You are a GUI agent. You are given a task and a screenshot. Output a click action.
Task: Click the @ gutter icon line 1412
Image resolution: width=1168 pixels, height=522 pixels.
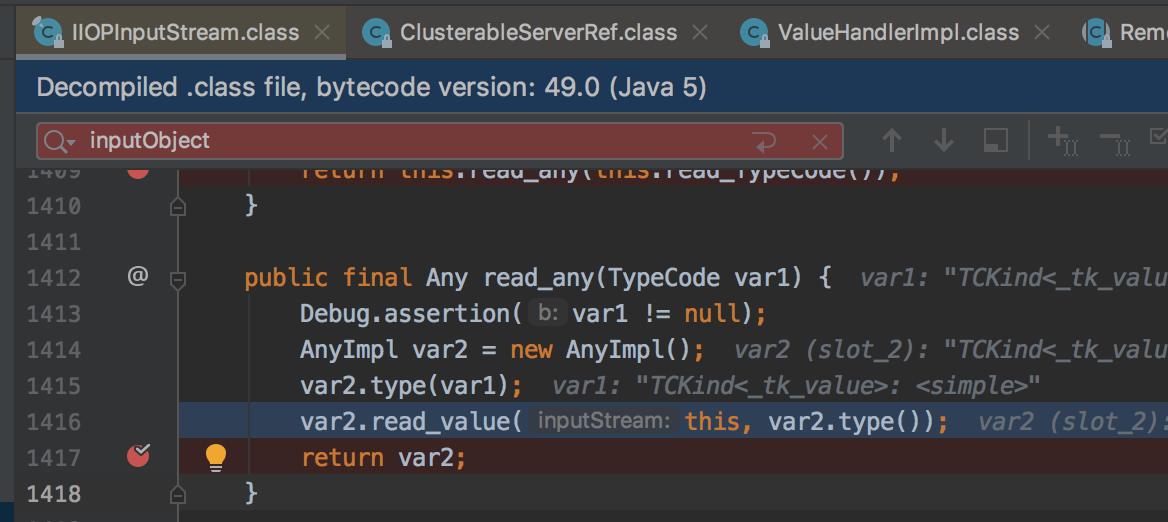(x=138, y=277)
